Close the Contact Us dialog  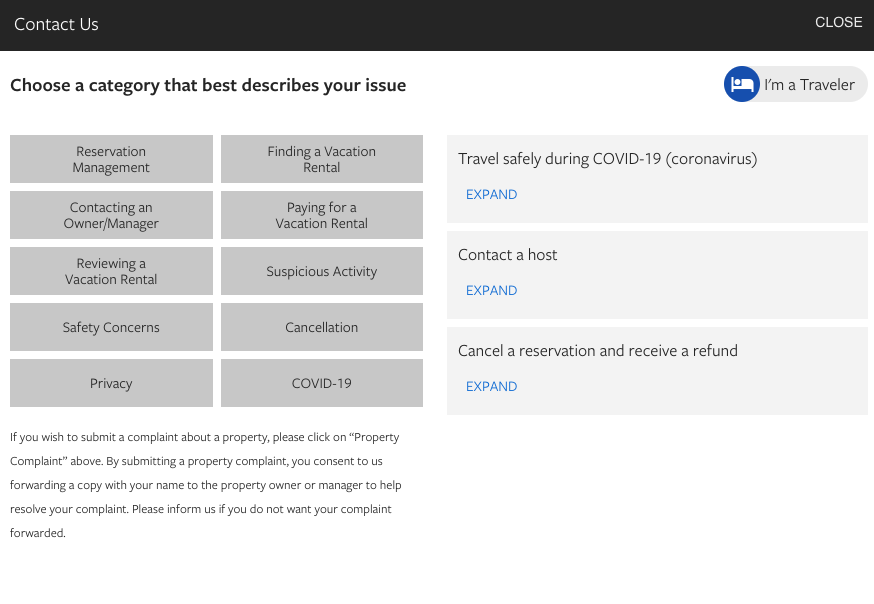(838, 22)
